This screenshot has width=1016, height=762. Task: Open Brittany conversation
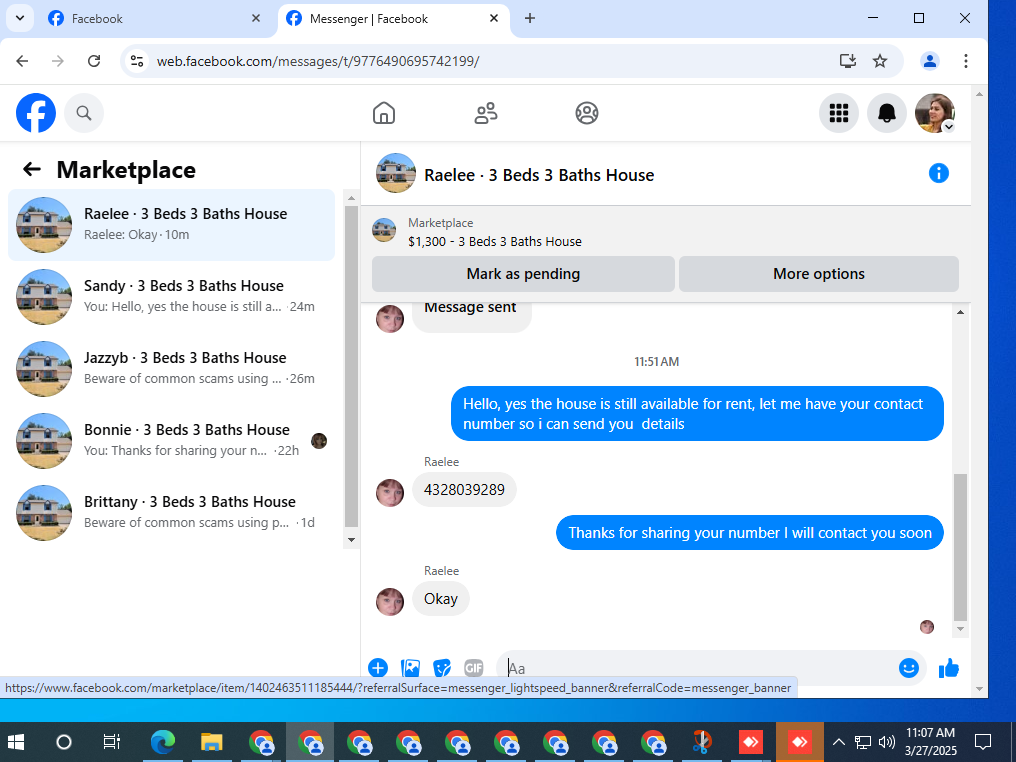point(171,513)
